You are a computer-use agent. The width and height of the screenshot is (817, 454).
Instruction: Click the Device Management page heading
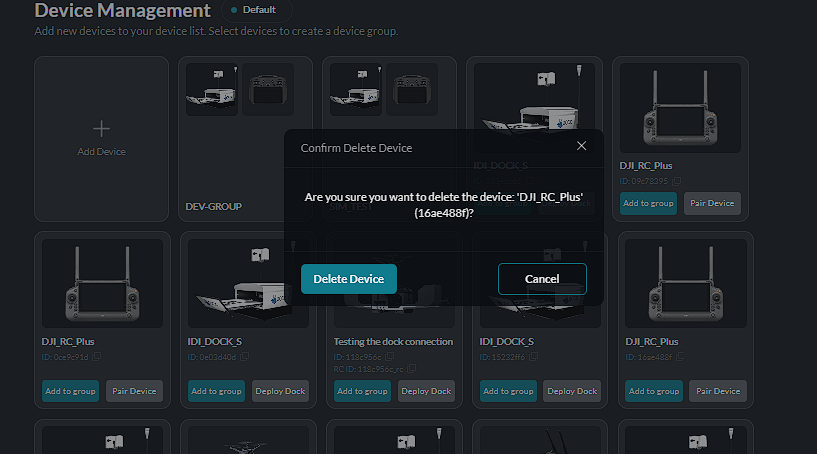pyautogui.click(x=122, y=10)
